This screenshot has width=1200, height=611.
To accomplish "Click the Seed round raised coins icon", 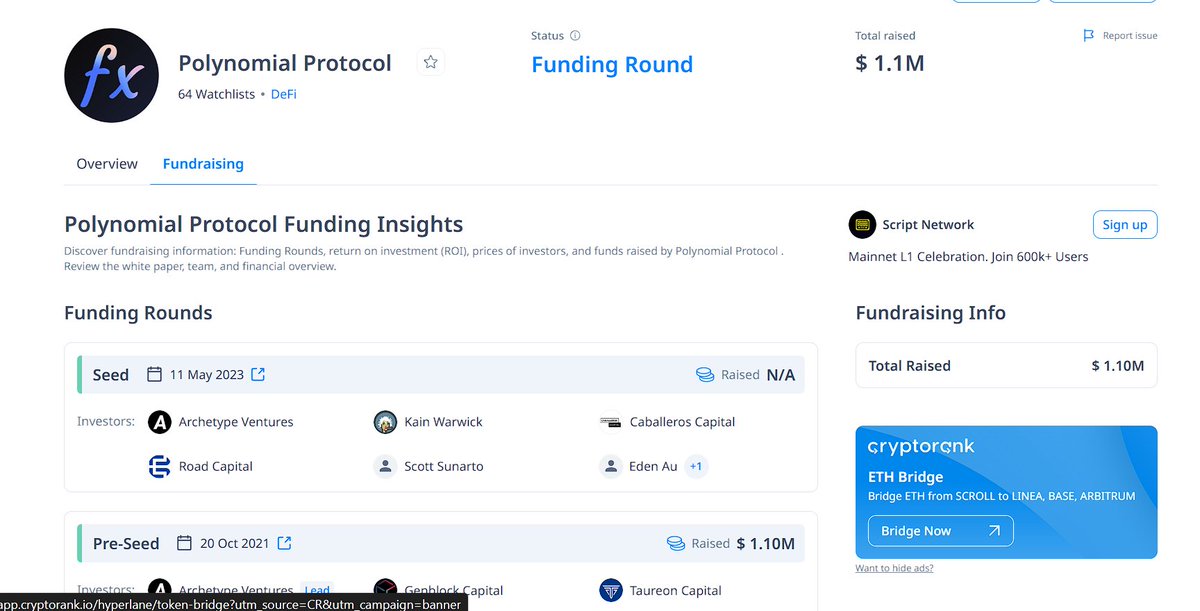I will (x=705, y=374).
